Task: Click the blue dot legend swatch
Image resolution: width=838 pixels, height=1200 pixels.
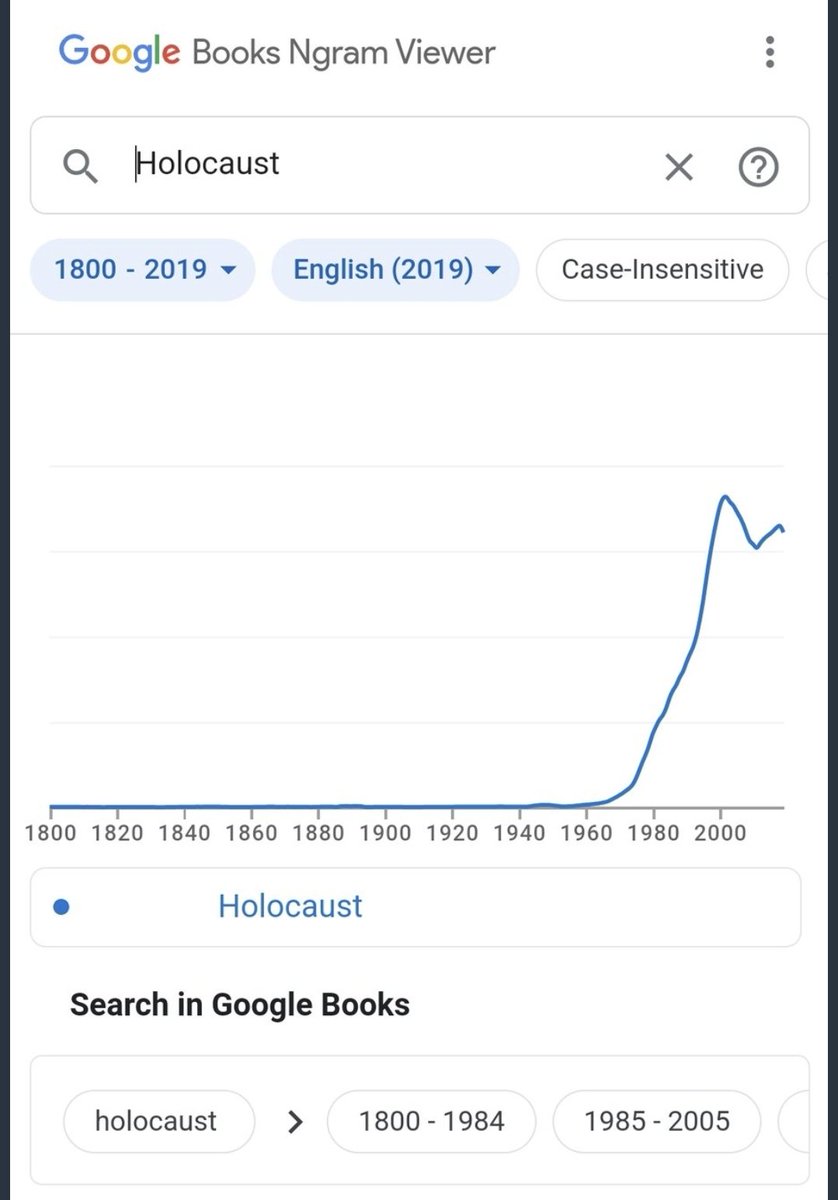Action: [61, 907]
